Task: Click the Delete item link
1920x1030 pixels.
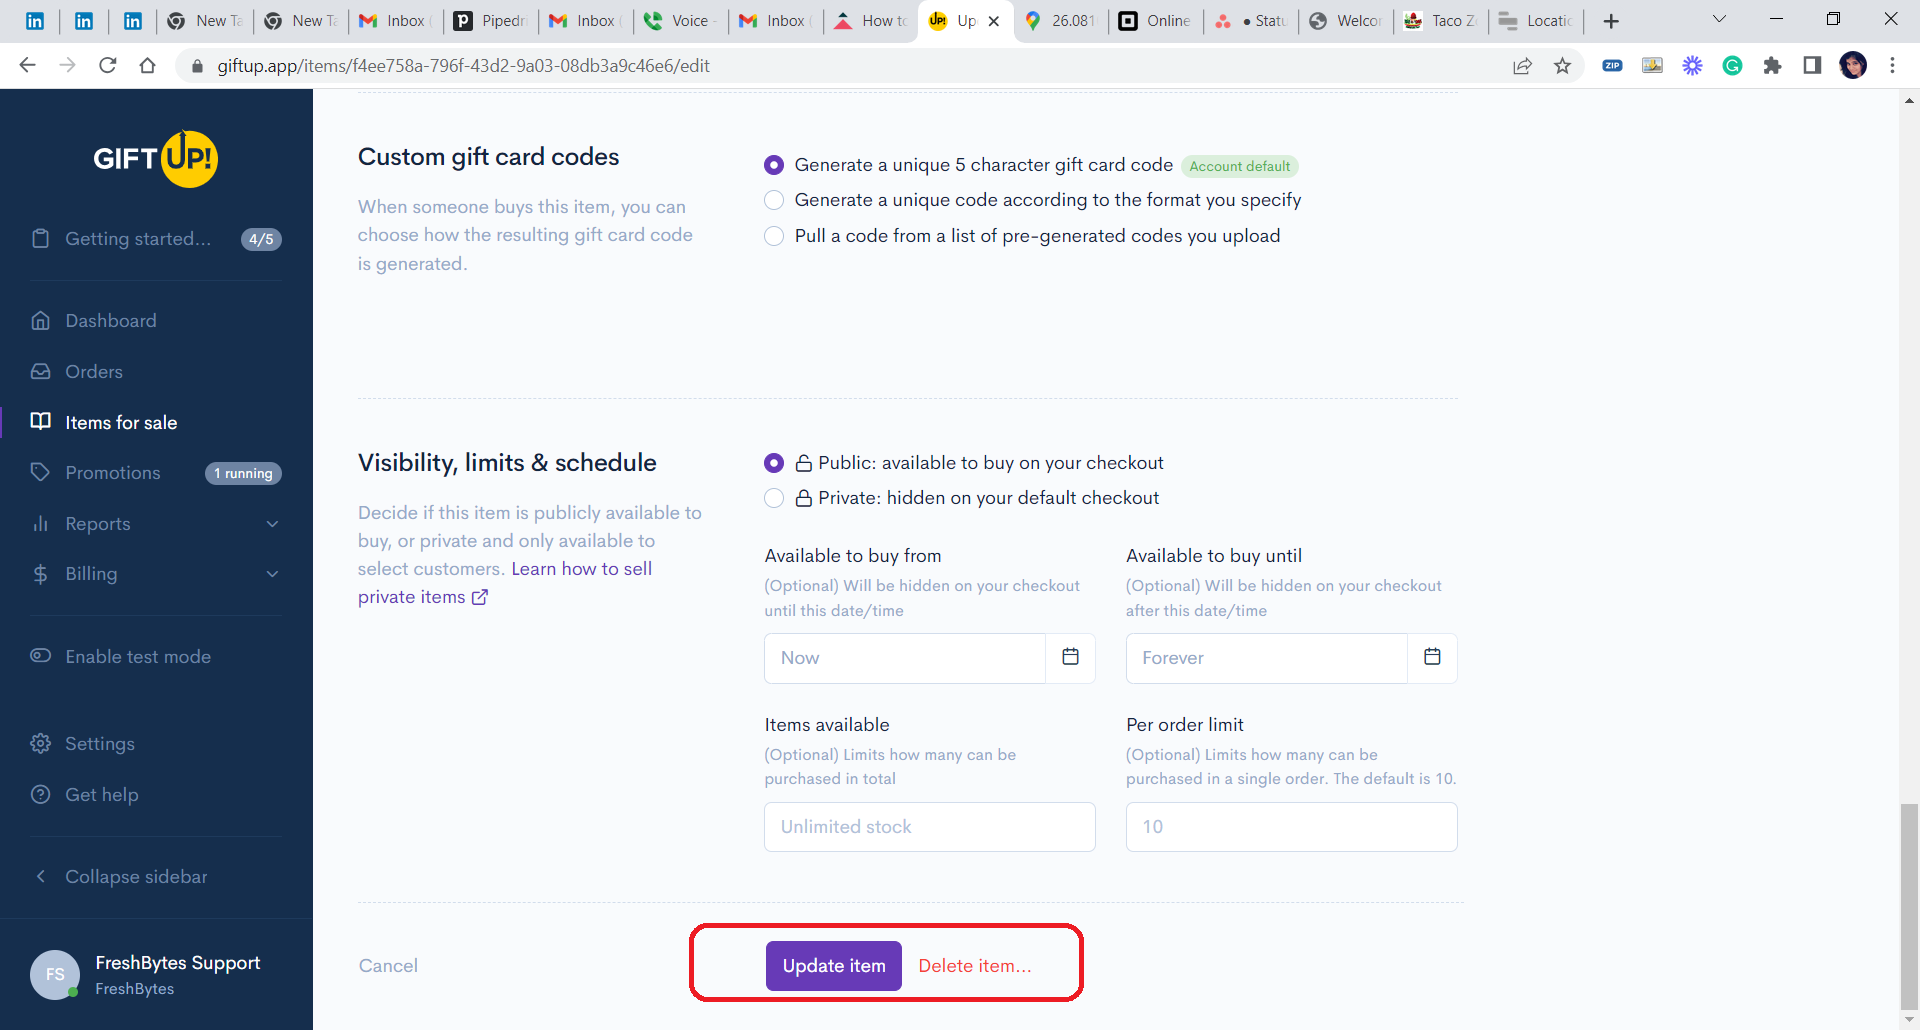Action: [974, 966]
